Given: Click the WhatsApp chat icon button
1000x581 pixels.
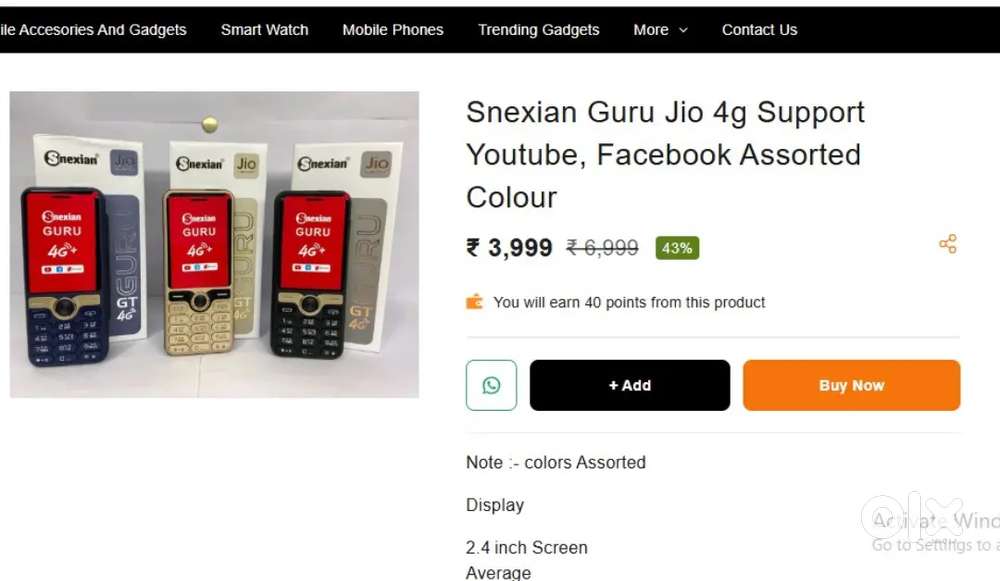Looking at the screenshot, I should click(491, 385).
